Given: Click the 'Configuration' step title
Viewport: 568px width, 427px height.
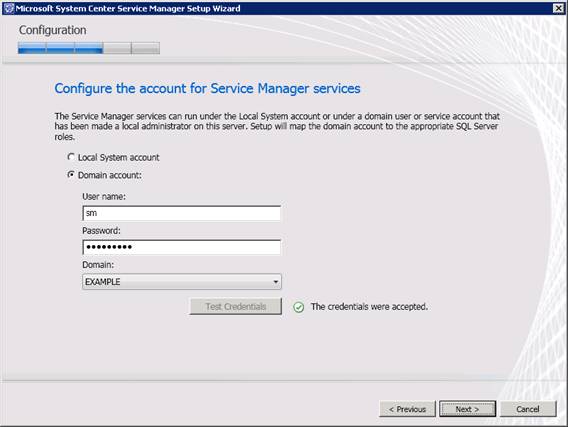Looking at the screenshot, I should pos(53,30).
